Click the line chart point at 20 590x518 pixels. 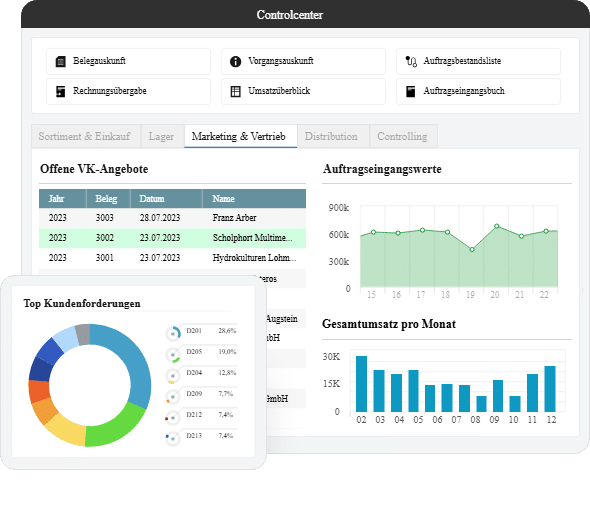[497, 226]
